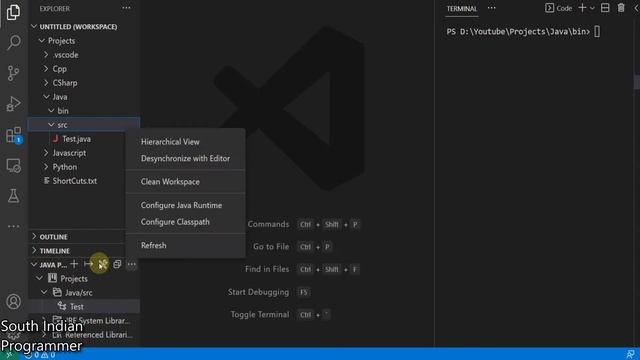This screenshot has width=640, height=360.
Task: Expand the Javascript folder
Action: pyautogui.click(x=46, y=153)
